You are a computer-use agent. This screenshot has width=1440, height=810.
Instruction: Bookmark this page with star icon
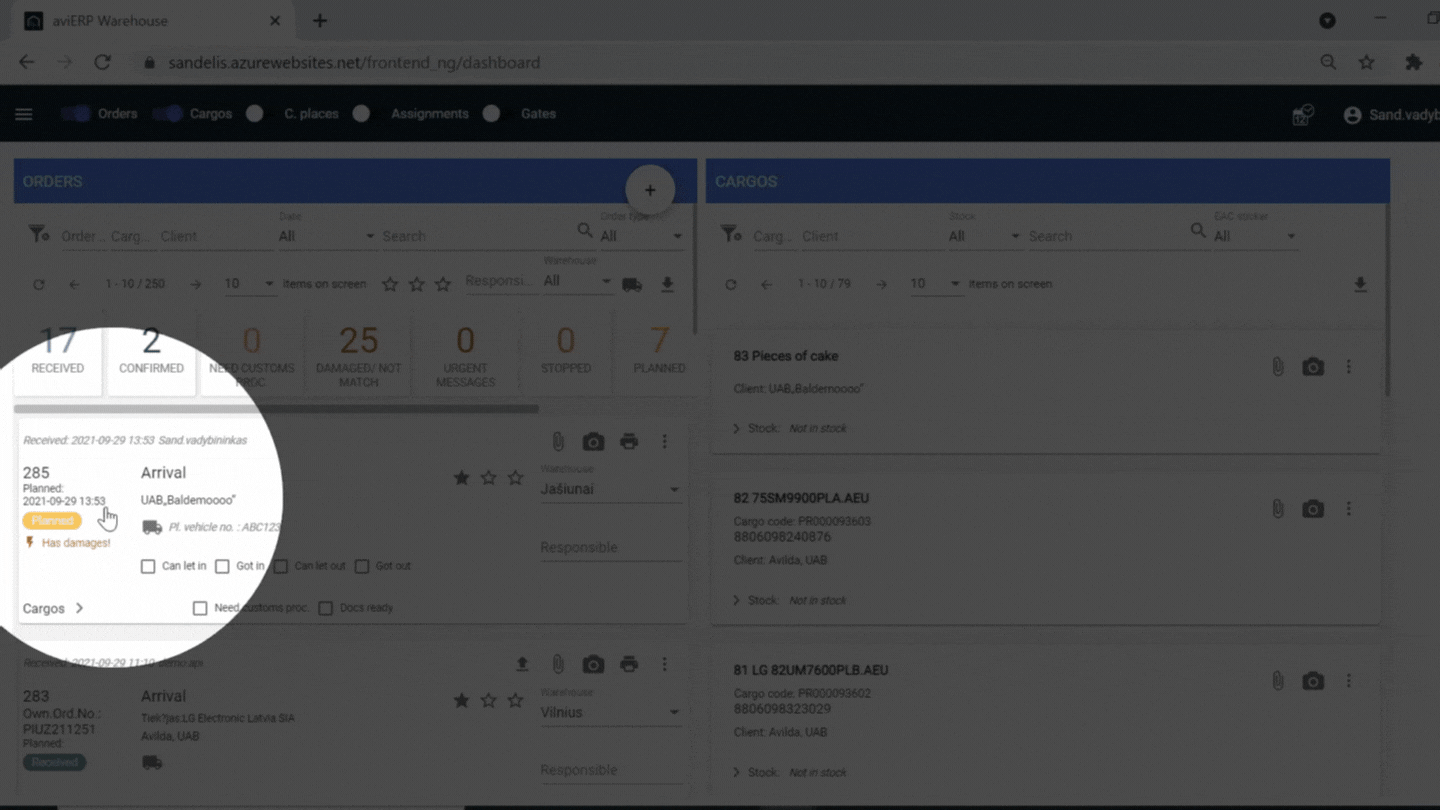coord(1367,62)
